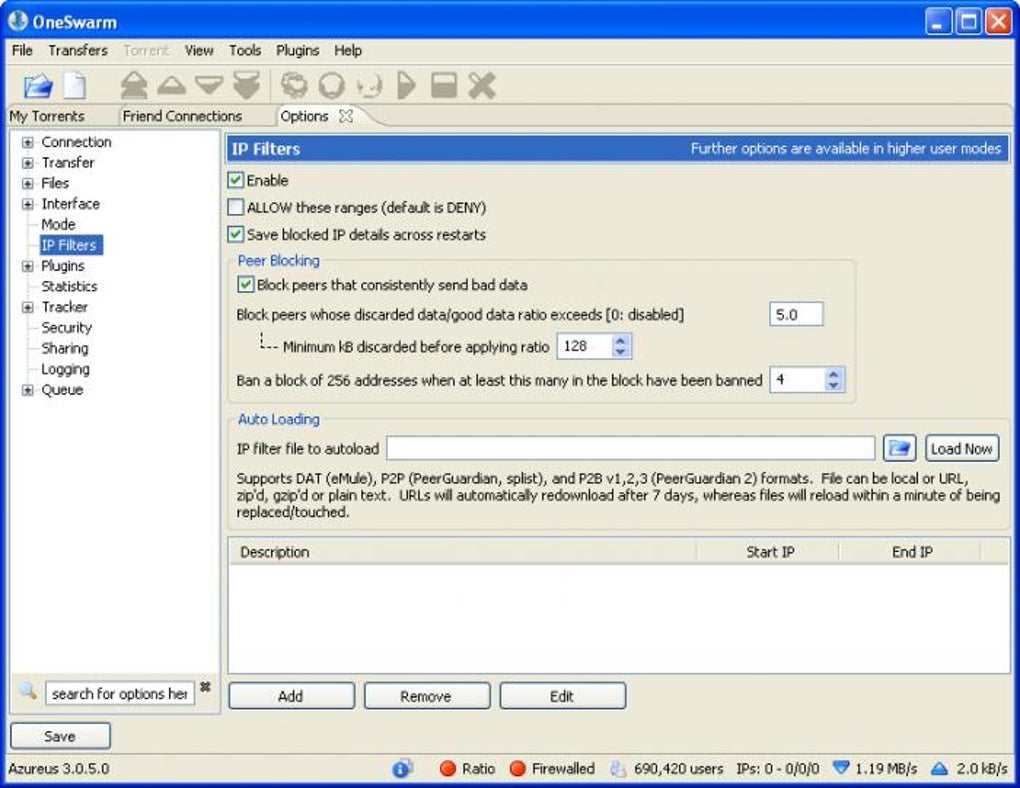Click the blue info status bar icon

click(x=402, y=768)
